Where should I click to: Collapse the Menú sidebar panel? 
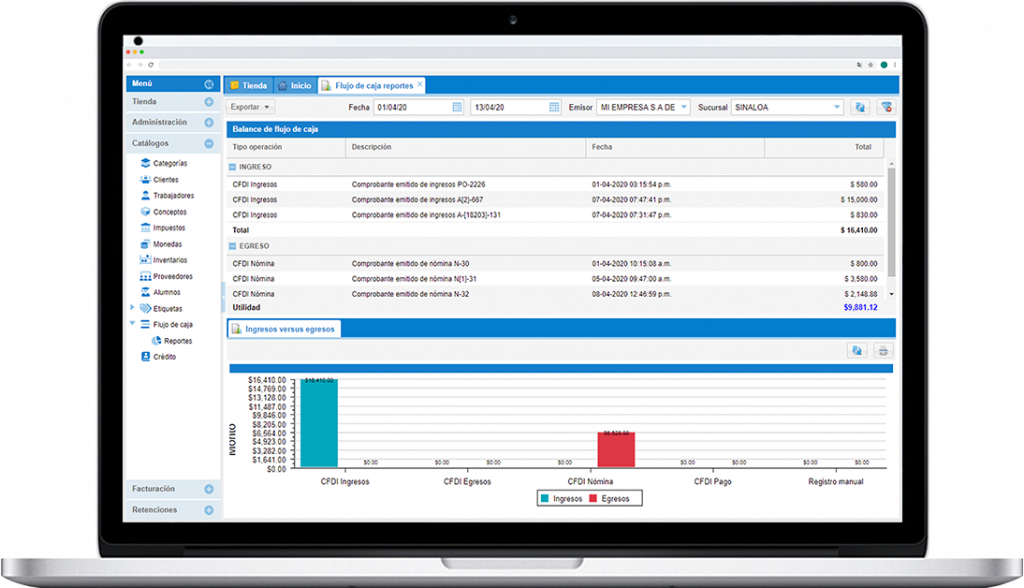pyautogui.click(x=209, y=85)
